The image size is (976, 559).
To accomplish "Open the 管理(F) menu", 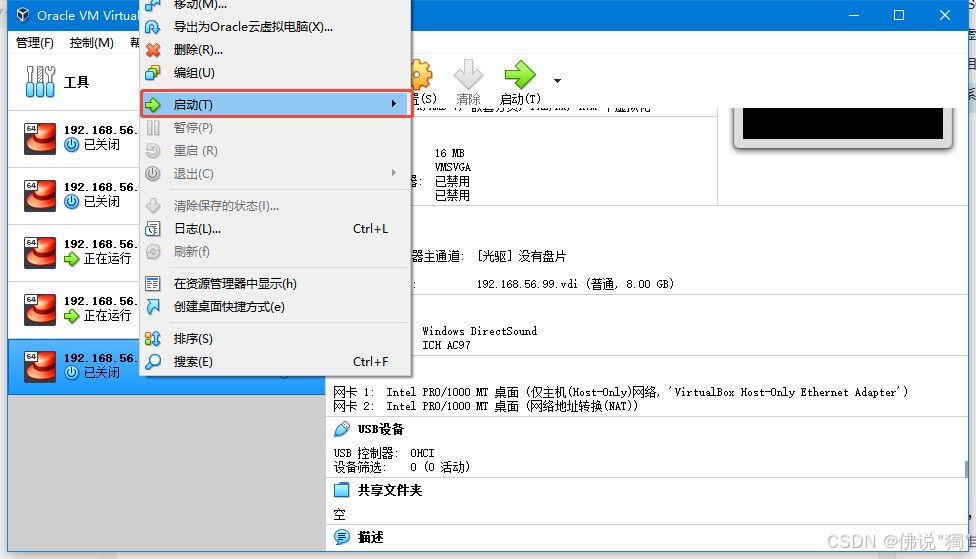I will [x=35, y=42].
